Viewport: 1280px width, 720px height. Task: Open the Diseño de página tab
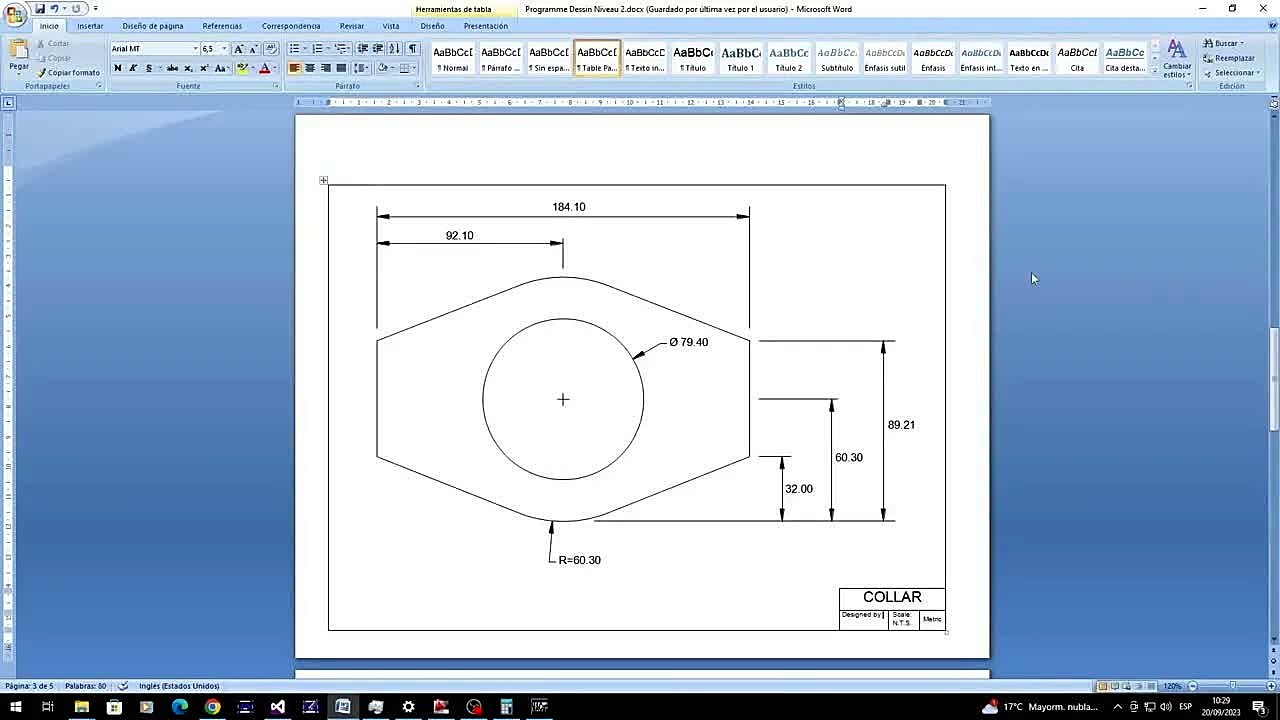point(153,26)
